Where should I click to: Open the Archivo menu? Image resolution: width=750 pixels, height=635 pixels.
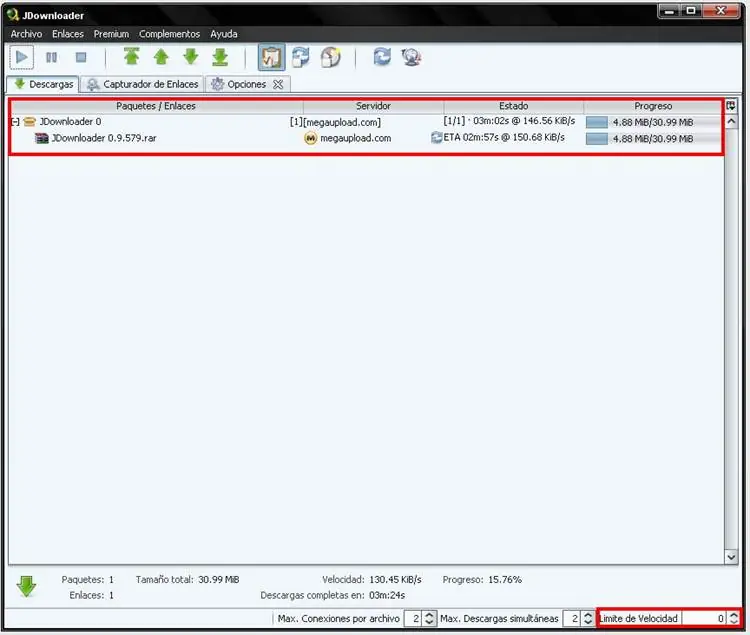coord(26,34)
